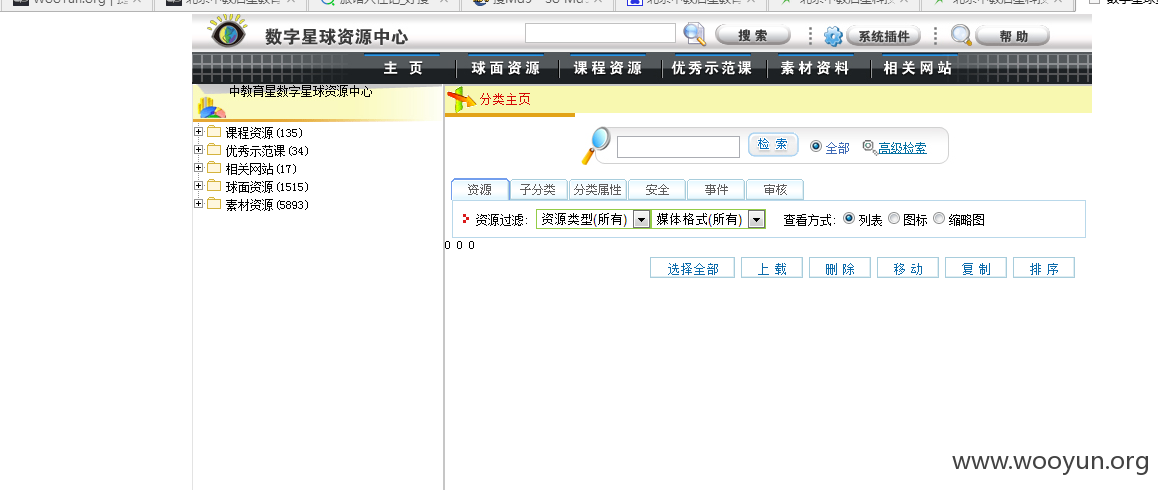The image size is (1158, 490).
Task: Select 优秀示范课 (34) tree label
Action: point(267,151)
